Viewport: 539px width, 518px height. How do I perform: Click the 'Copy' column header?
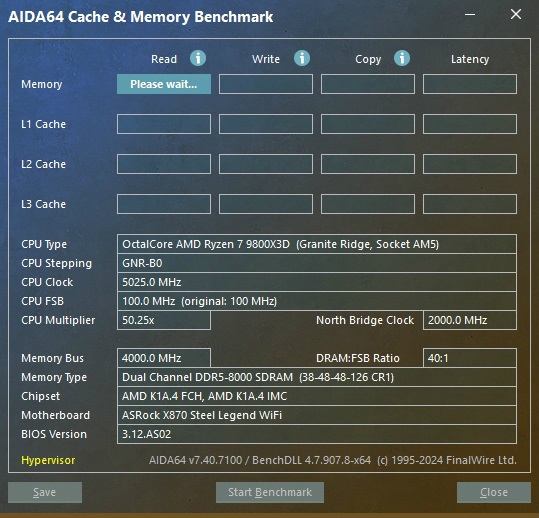point(368,59)
